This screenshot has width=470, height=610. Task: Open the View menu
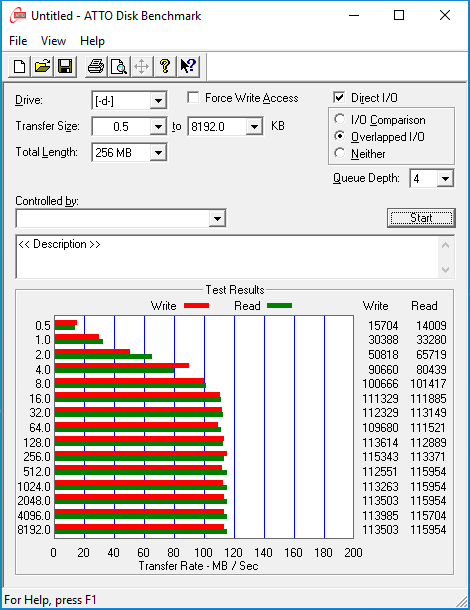coord(53,41)
